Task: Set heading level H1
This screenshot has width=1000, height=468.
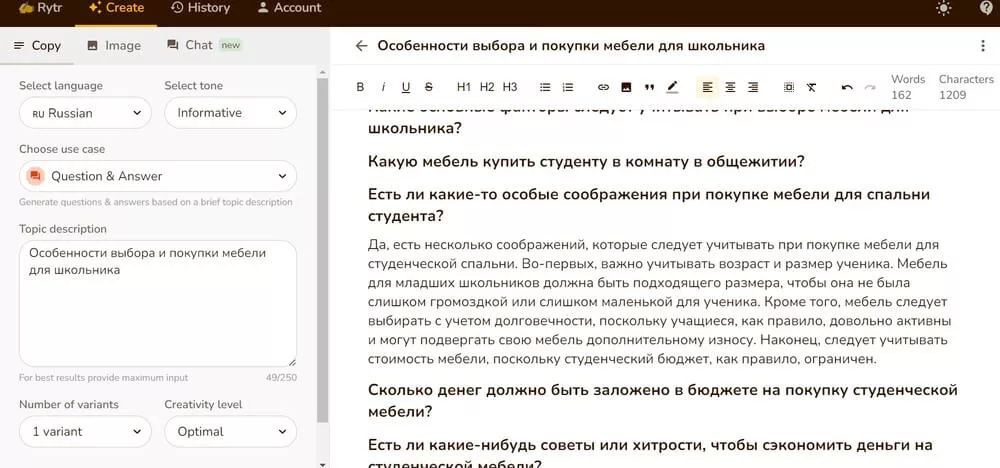Action: point(464,87)
